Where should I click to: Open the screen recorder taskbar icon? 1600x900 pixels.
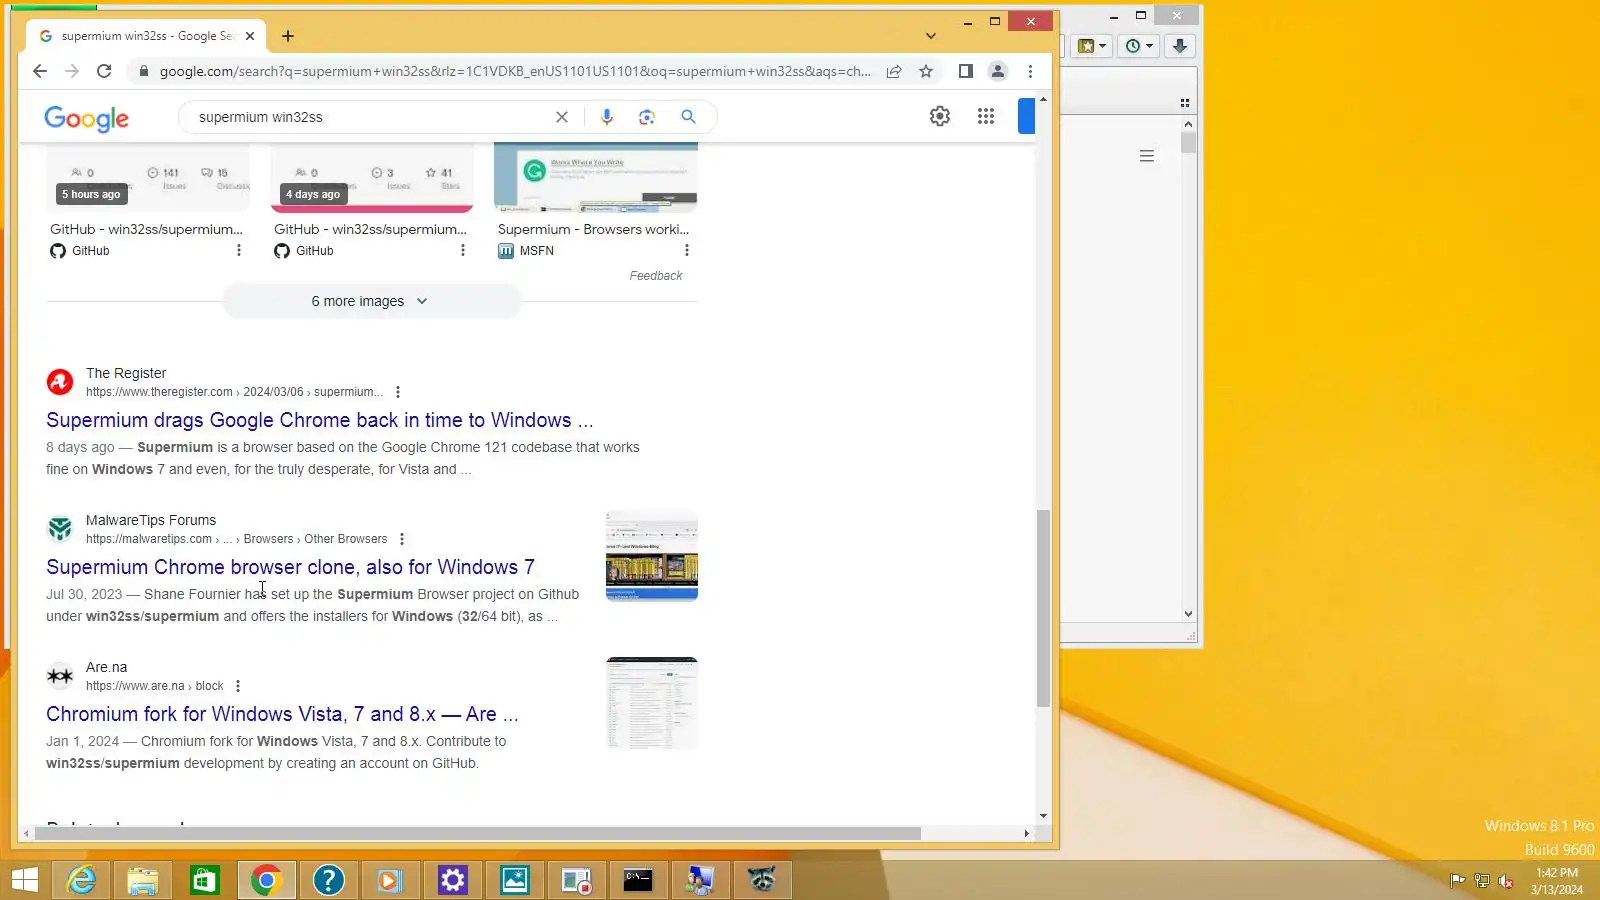[x=577, y=880]
